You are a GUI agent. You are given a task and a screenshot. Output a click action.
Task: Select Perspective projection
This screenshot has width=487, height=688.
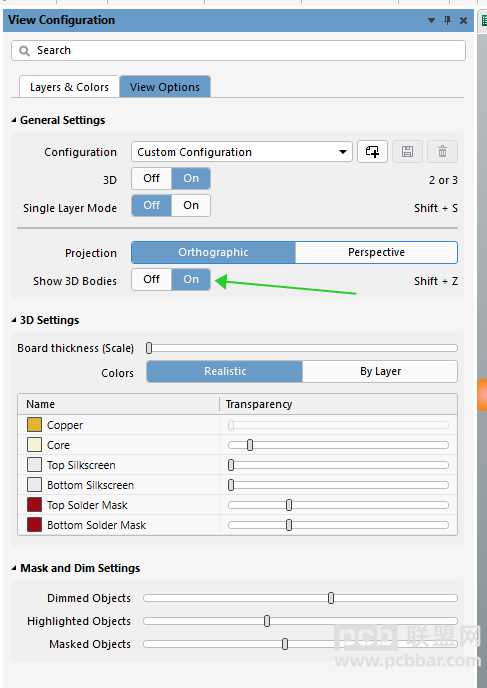coord(376,252)
